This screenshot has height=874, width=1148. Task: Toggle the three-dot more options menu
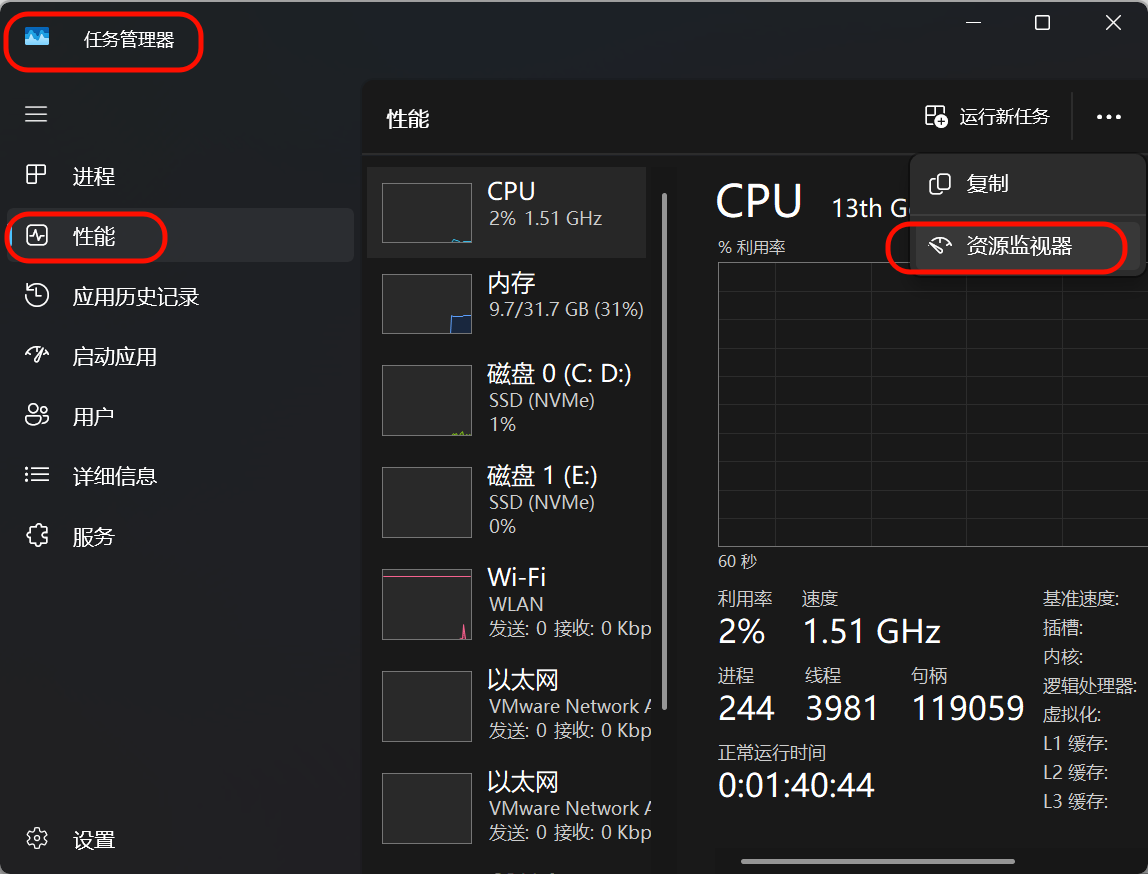coord(1108,117)
